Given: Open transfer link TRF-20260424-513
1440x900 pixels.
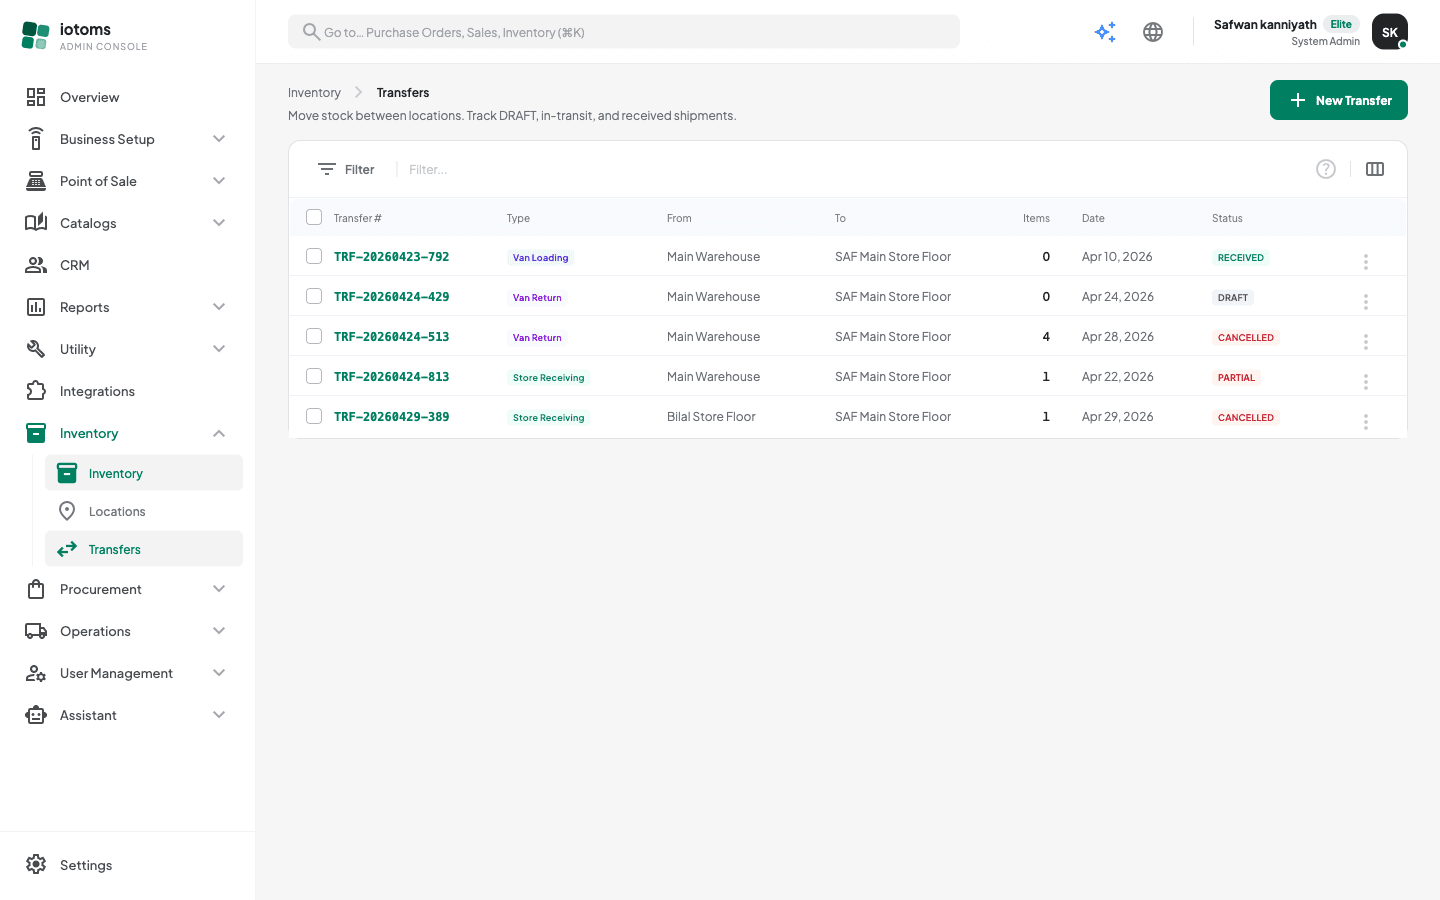Looking at the screenshot, I should point(391,337).
